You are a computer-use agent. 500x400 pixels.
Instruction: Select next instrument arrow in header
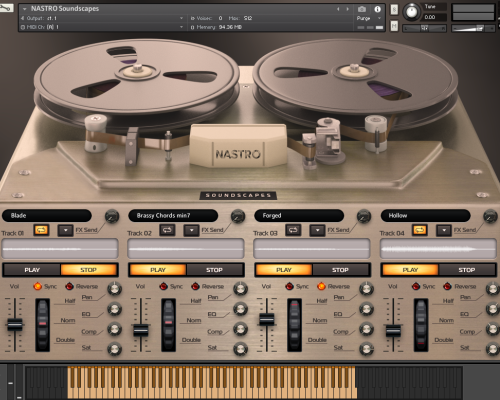pos(347,9)
